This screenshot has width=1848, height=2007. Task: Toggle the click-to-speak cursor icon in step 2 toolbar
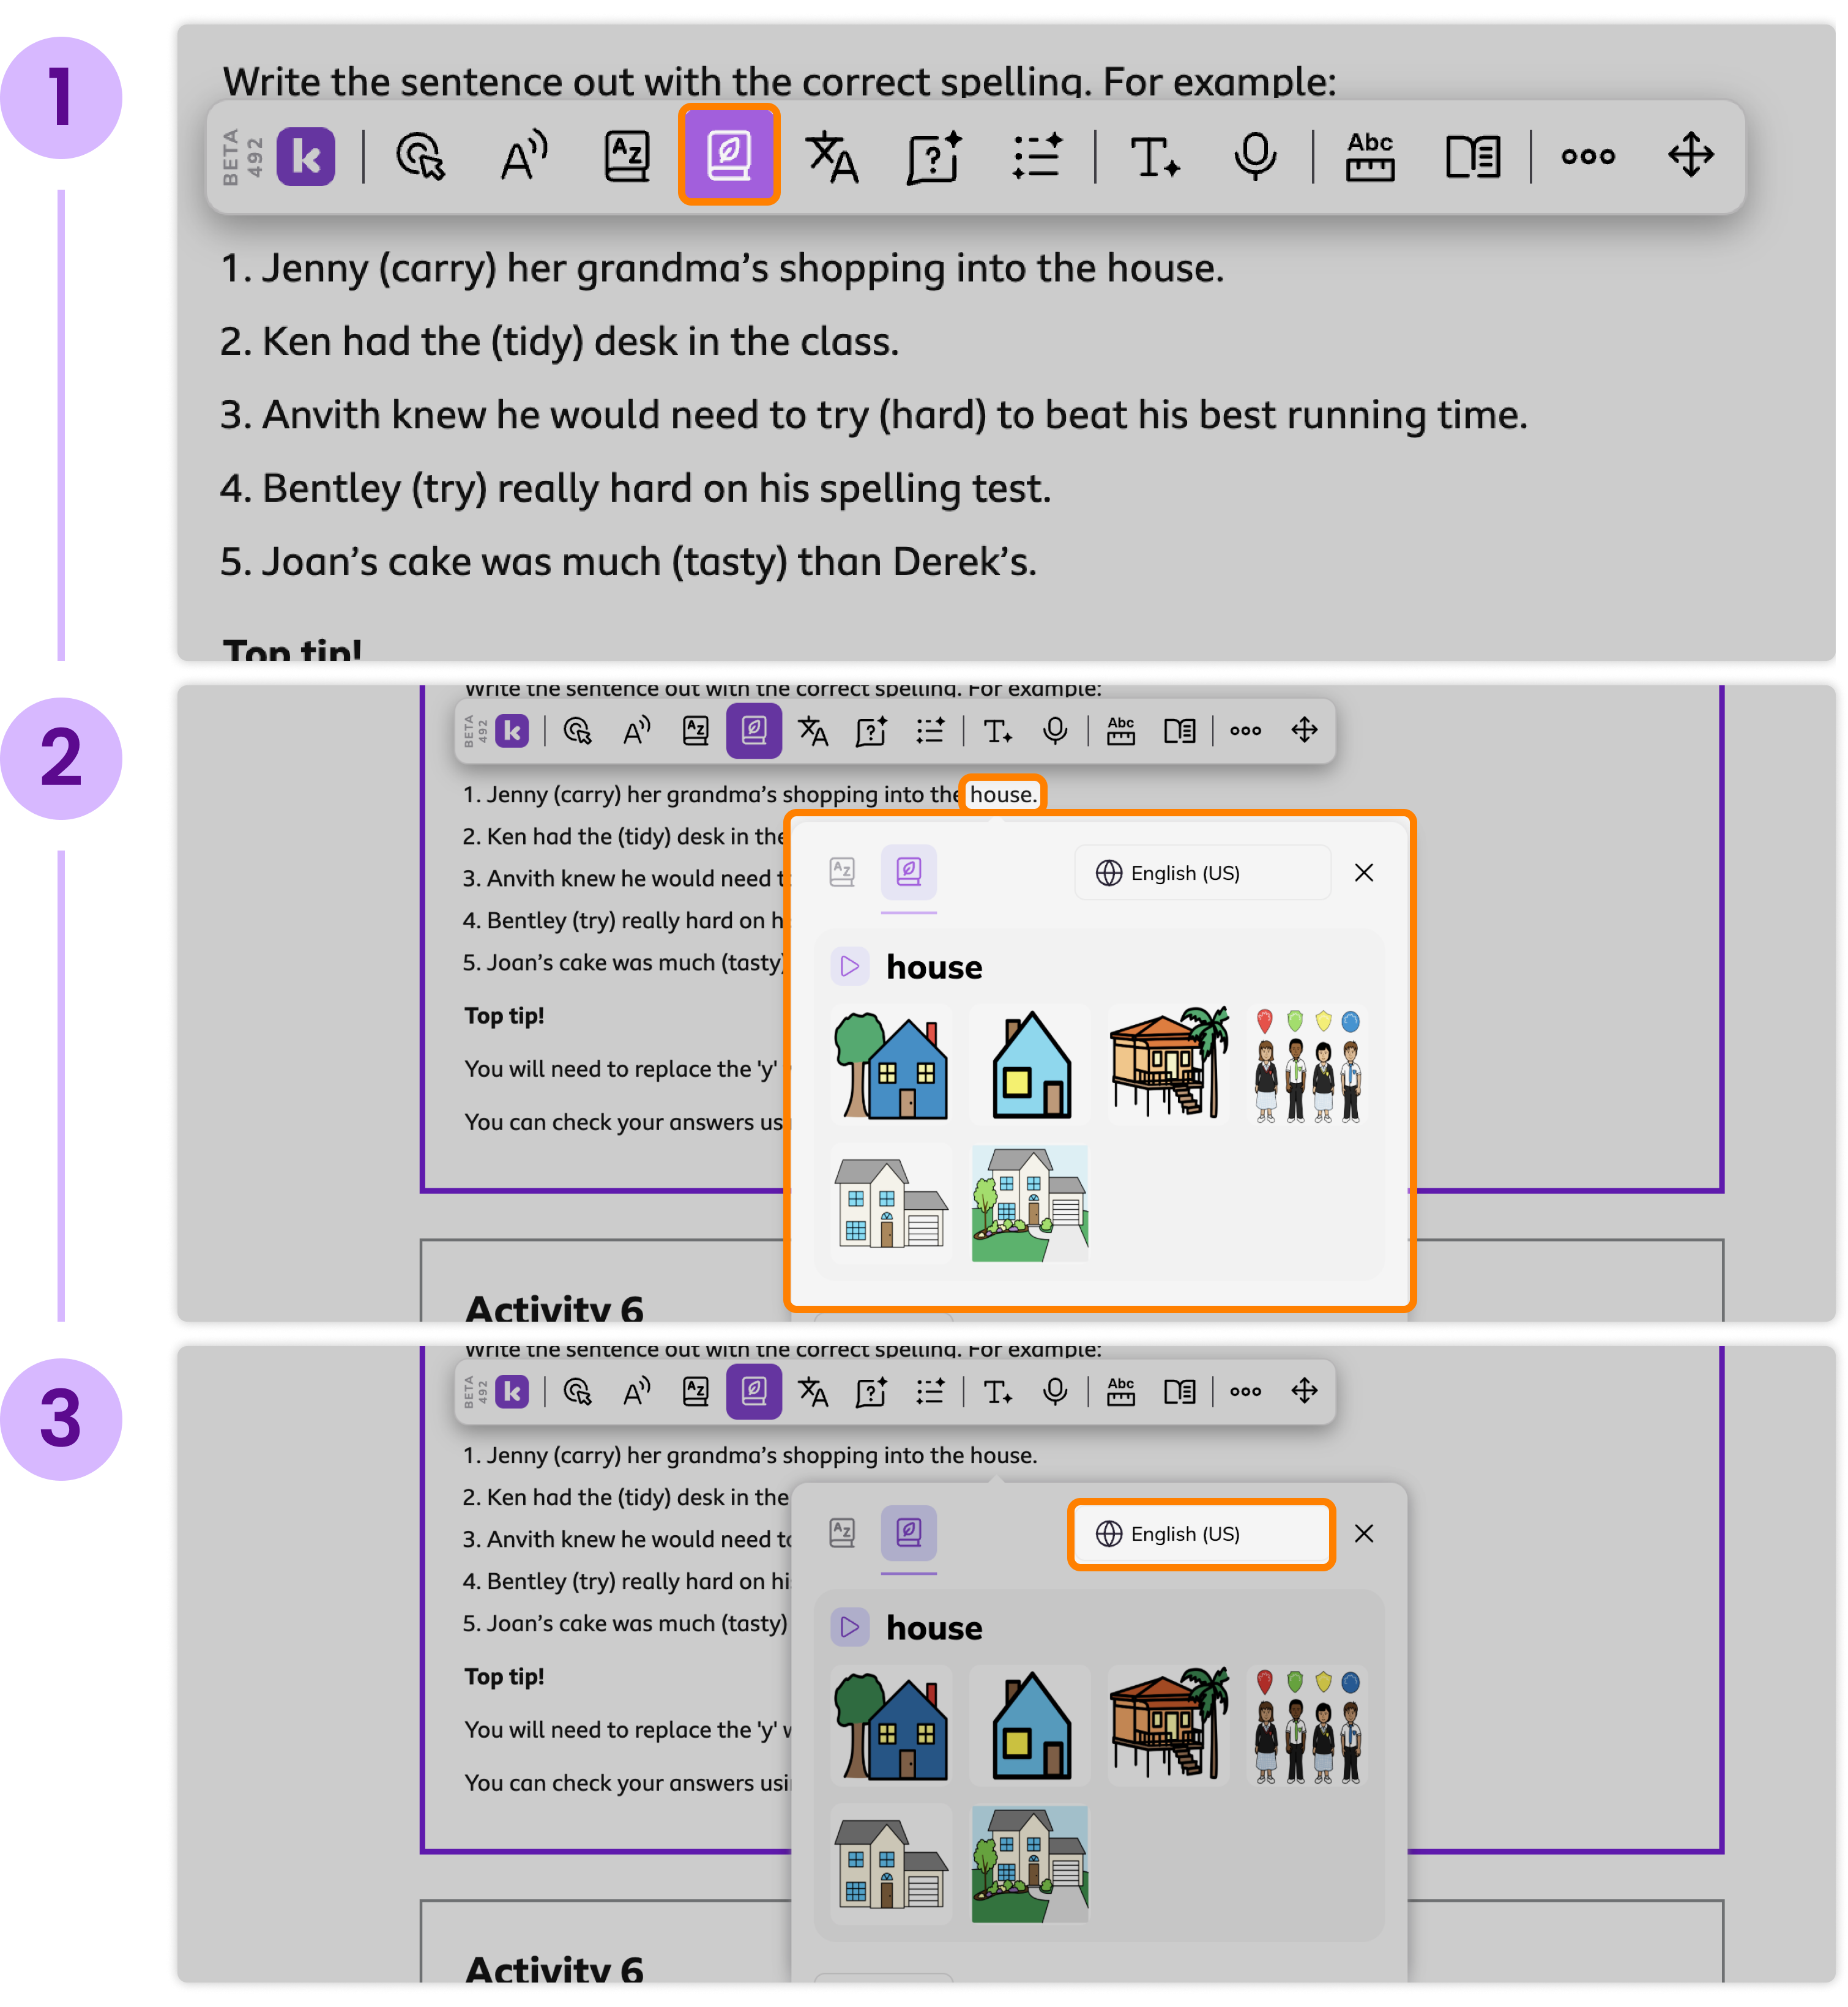(x=578, y=731)
